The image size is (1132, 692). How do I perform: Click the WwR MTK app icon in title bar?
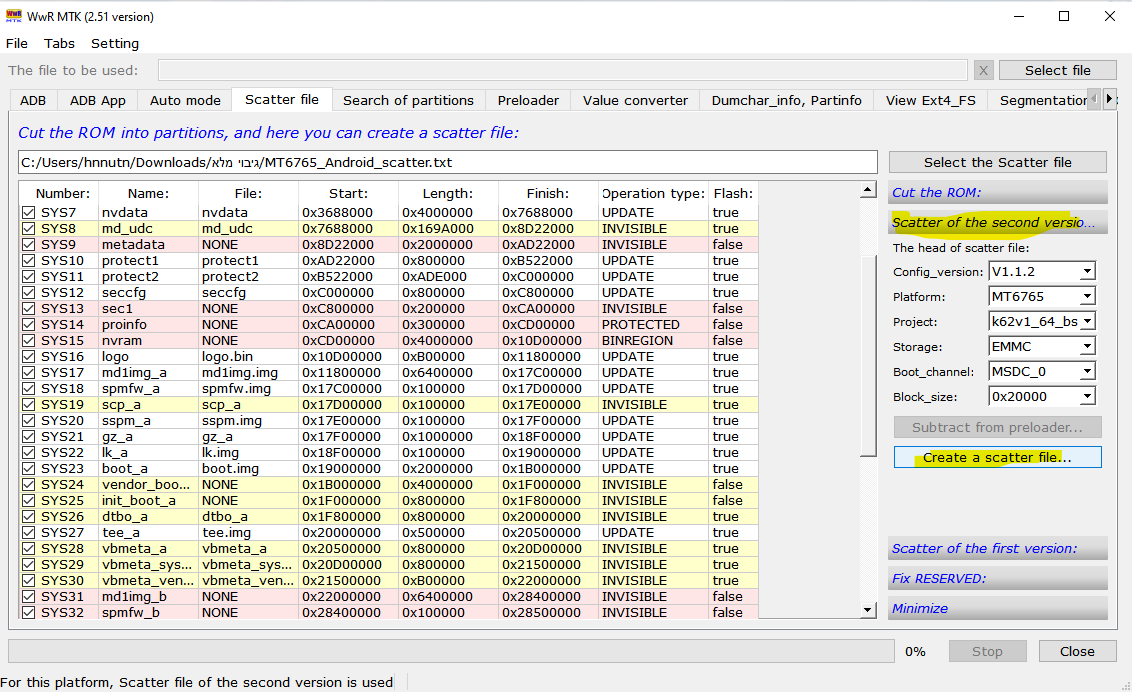(x=14, y=16)
